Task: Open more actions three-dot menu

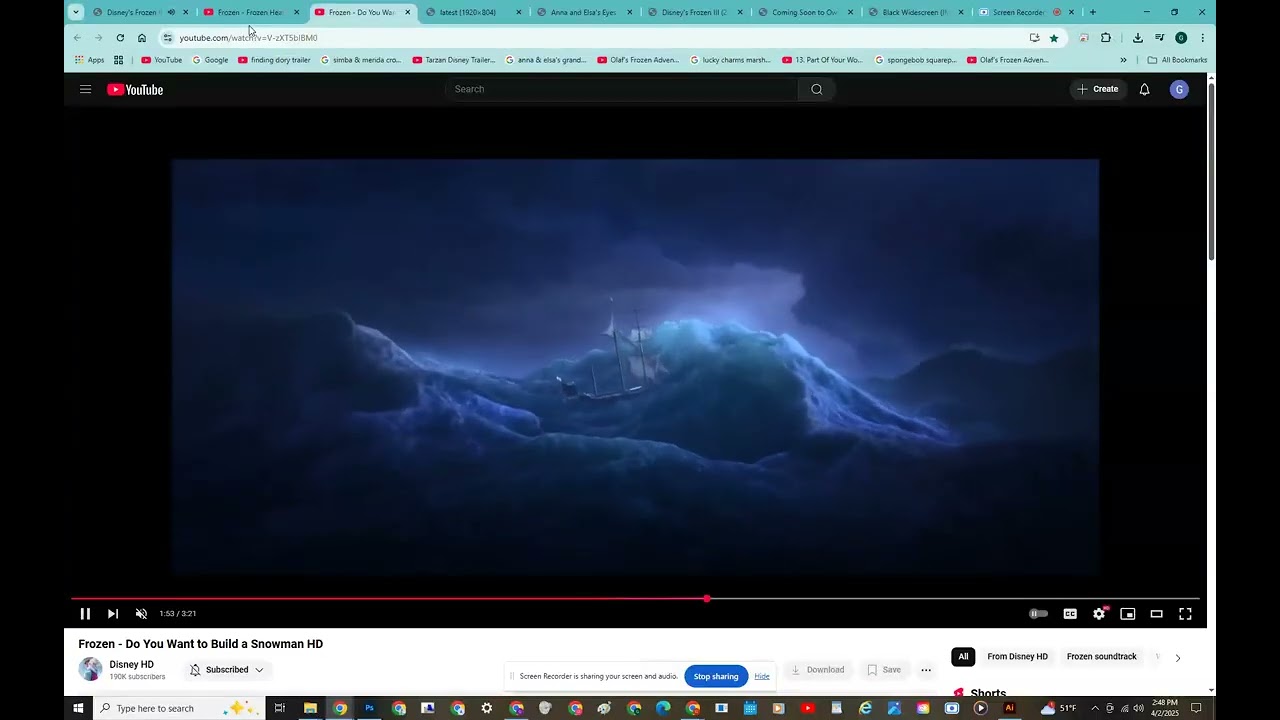Action: pyautogui.click(x=926, y=670)
